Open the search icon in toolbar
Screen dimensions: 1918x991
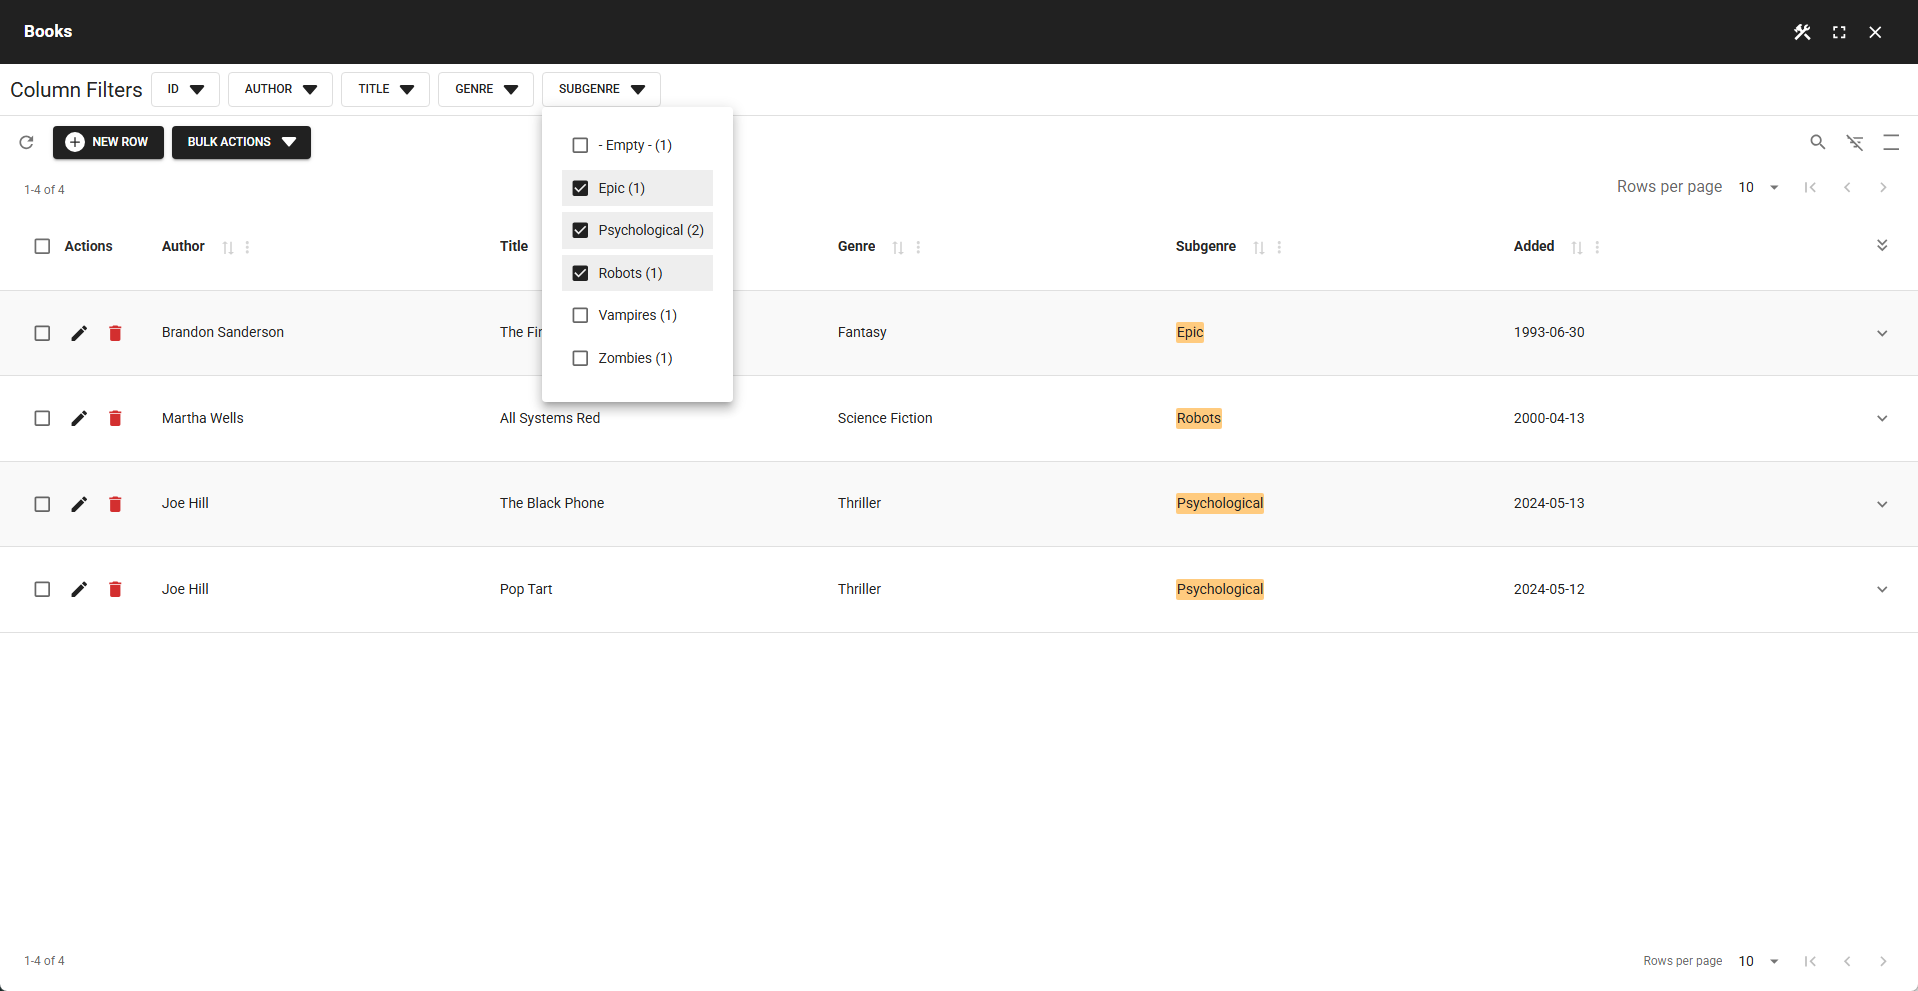[x=1817, y=143]
